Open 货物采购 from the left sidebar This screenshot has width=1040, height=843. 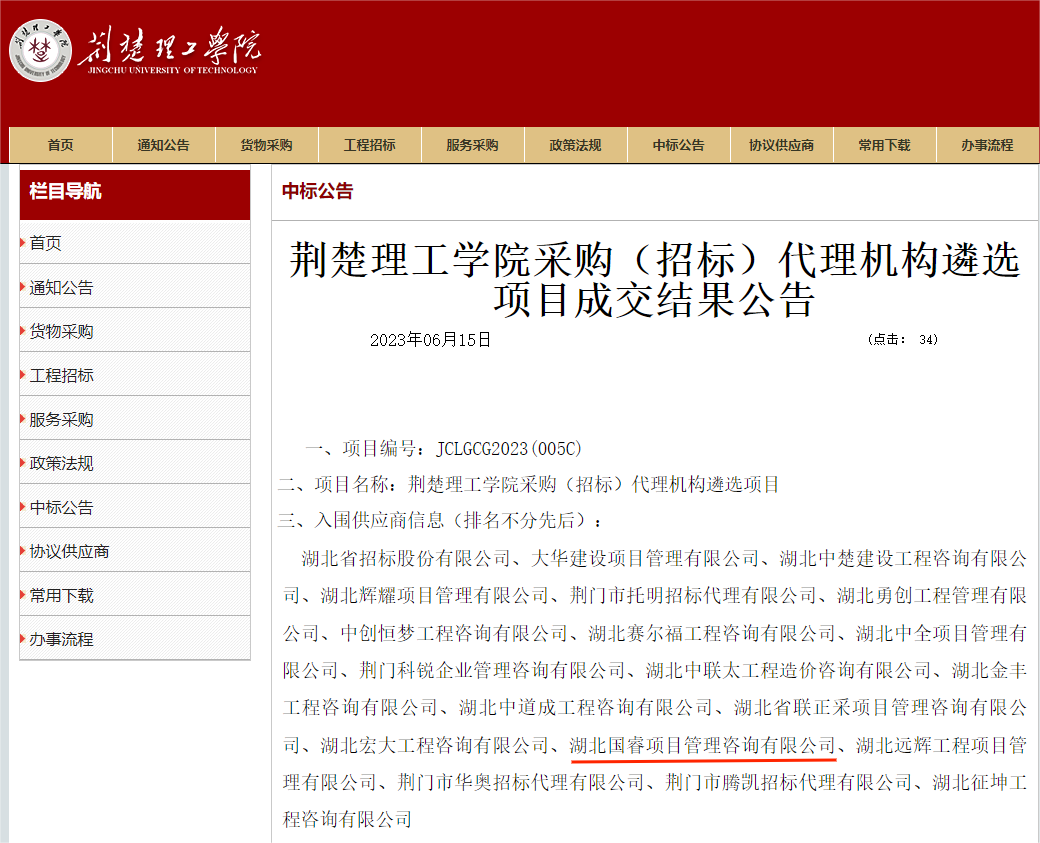tap(135, 331)
